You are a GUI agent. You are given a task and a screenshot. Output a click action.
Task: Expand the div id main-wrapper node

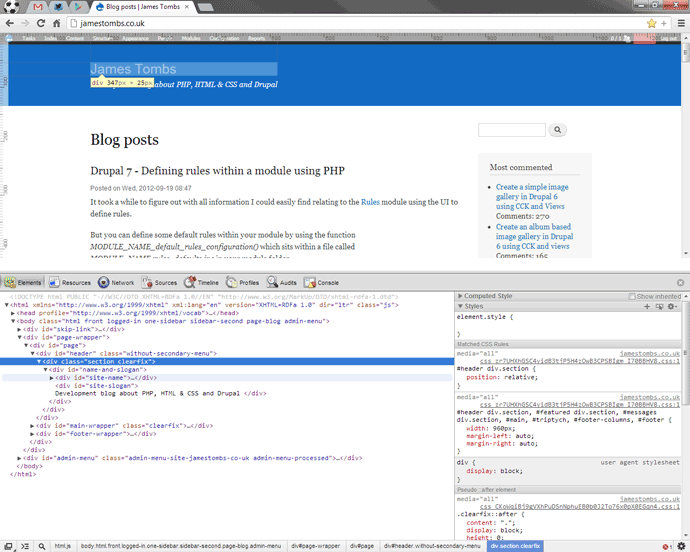point(32,426)
